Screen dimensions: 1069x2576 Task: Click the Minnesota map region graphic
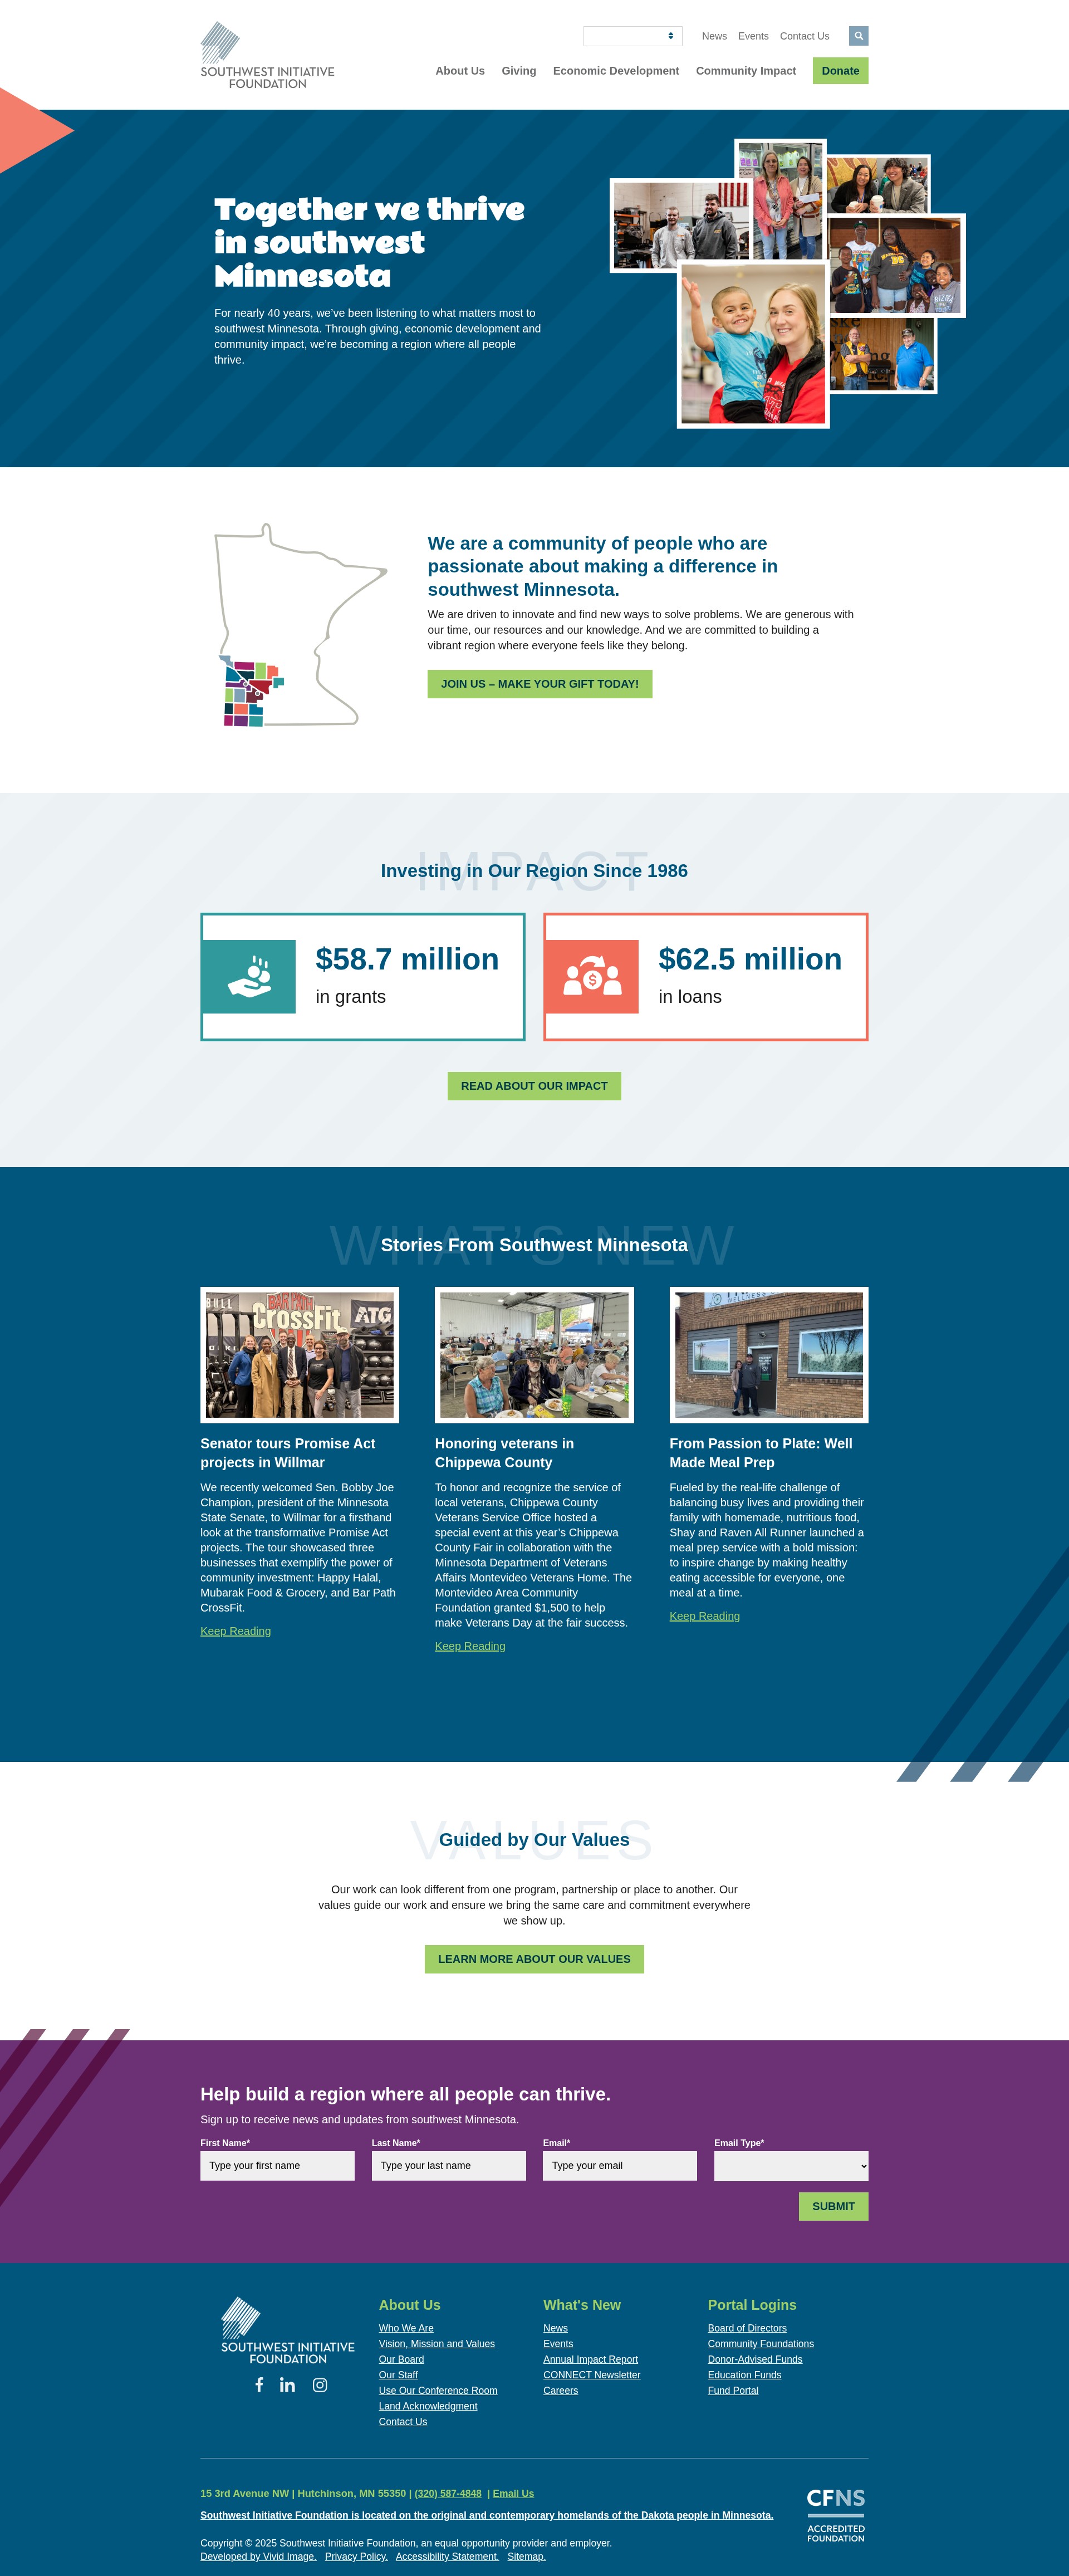pos(300,625)
